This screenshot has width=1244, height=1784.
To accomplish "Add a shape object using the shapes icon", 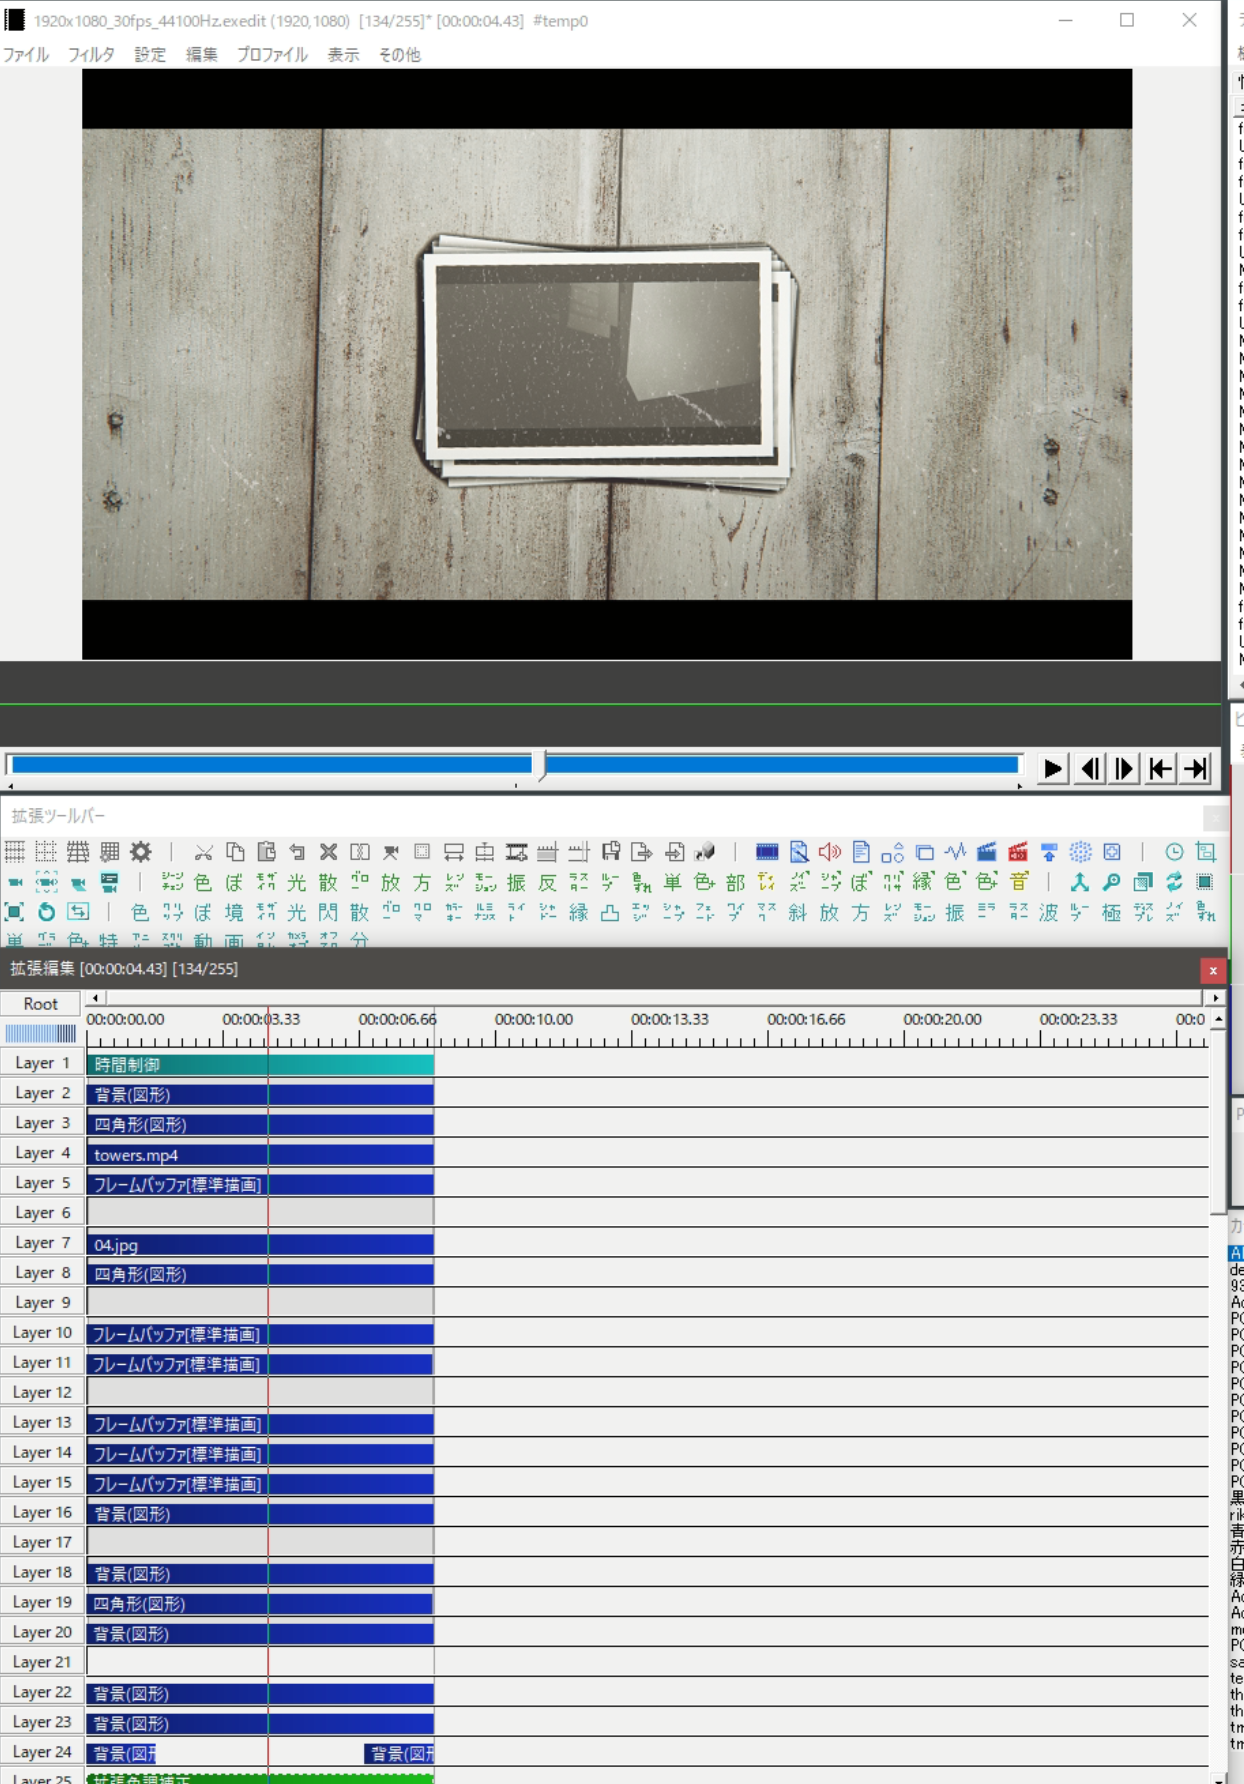I will click(892, 852).
